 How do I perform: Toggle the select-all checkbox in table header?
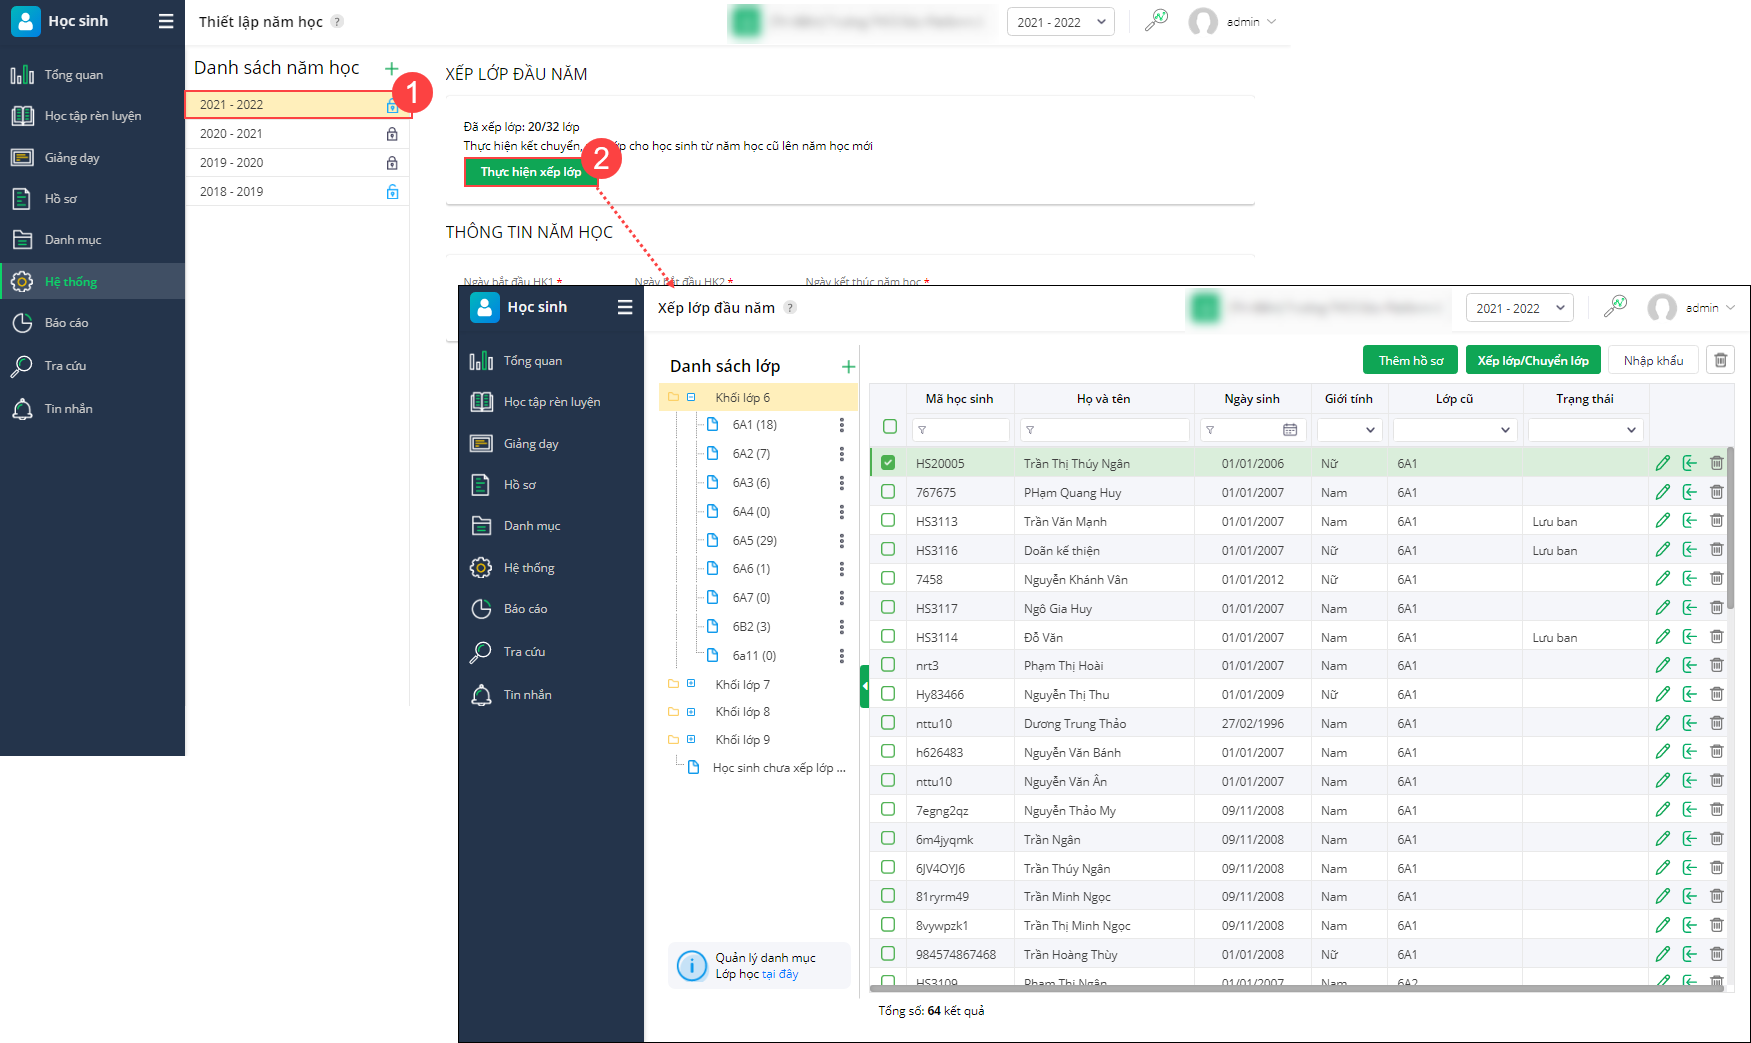point(890,427)
